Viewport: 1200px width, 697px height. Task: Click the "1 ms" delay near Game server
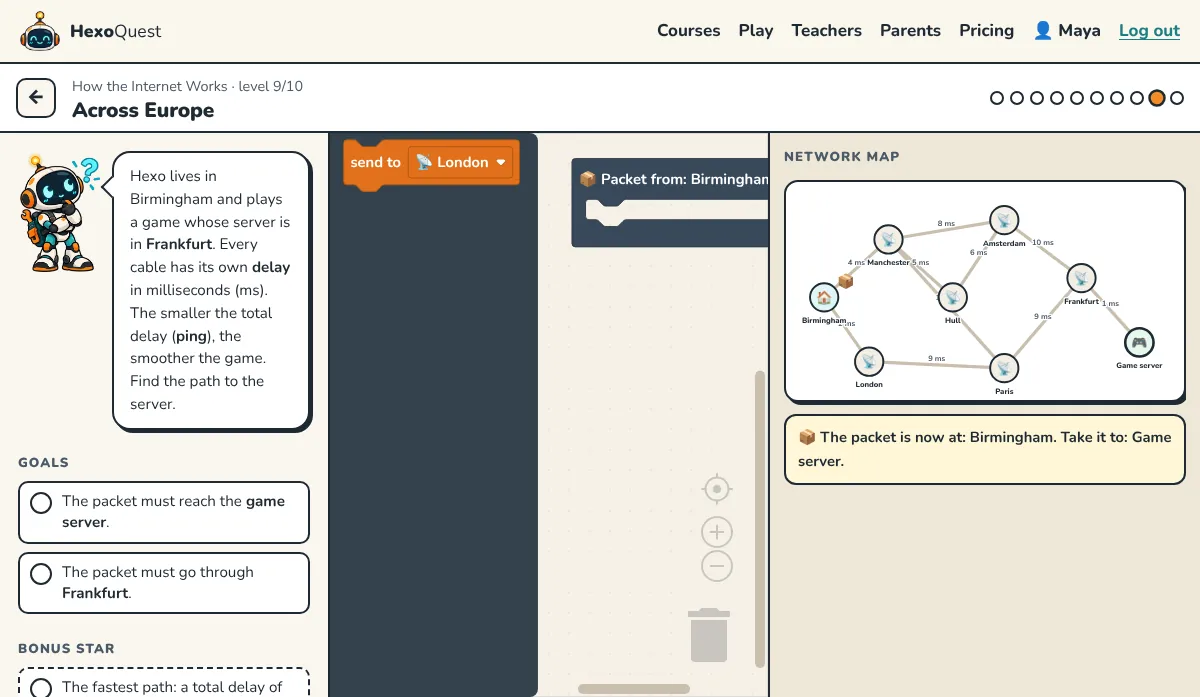(1110, 303)
